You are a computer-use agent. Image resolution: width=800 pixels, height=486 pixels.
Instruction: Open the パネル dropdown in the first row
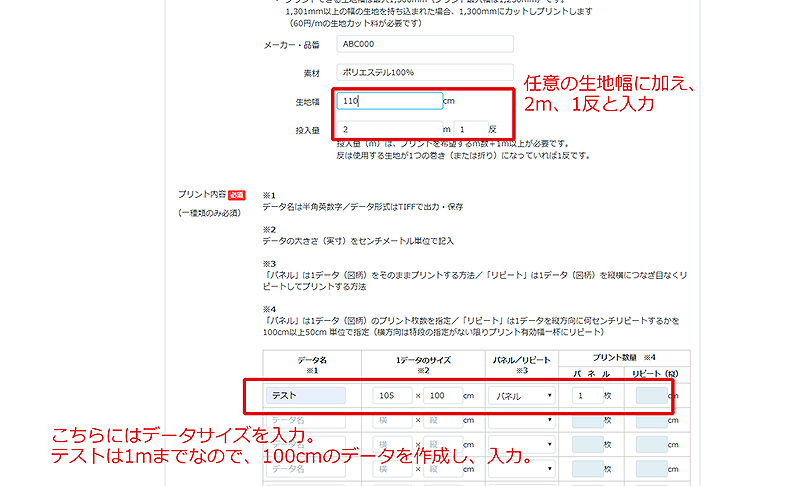(x=522, y=396)
